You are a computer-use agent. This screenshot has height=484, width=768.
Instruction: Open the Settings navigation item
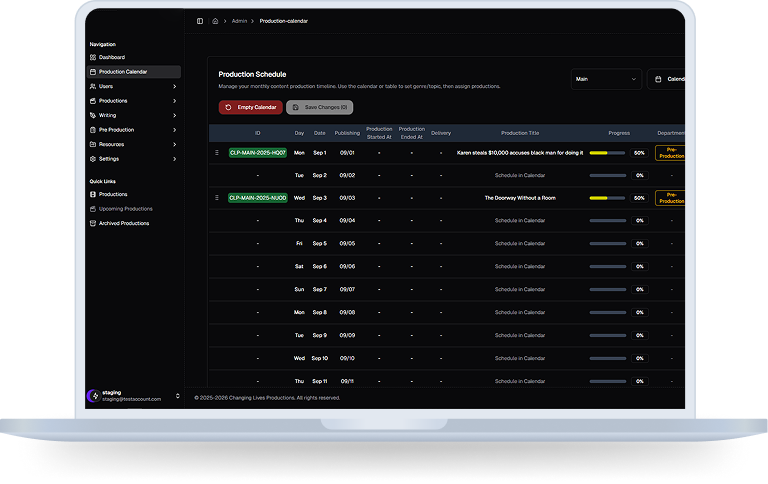(x=108, y=159)
